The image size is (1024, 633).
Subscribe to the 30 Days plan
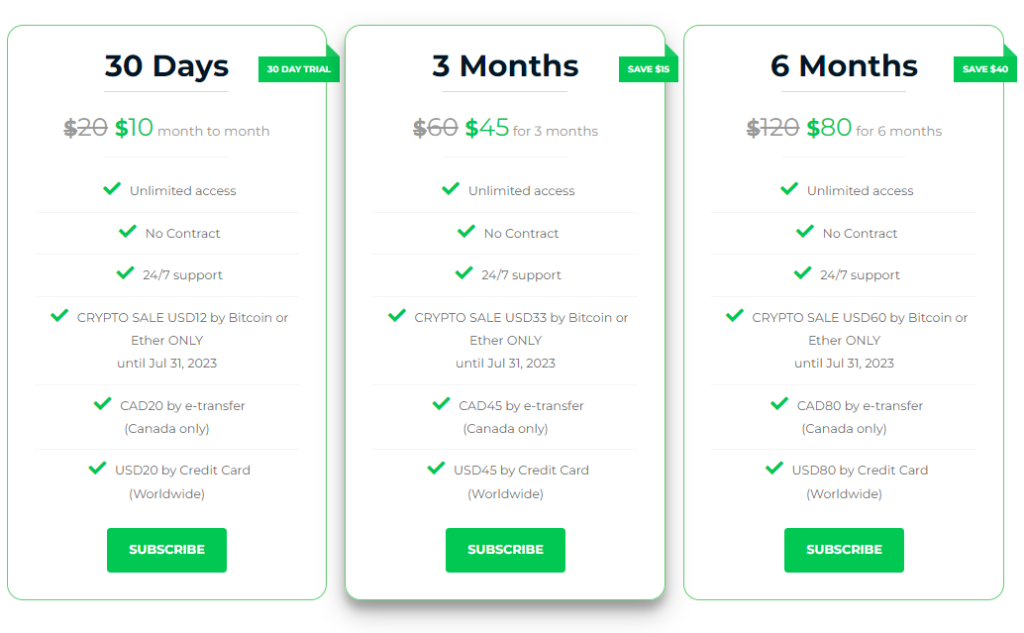(166, 549)
